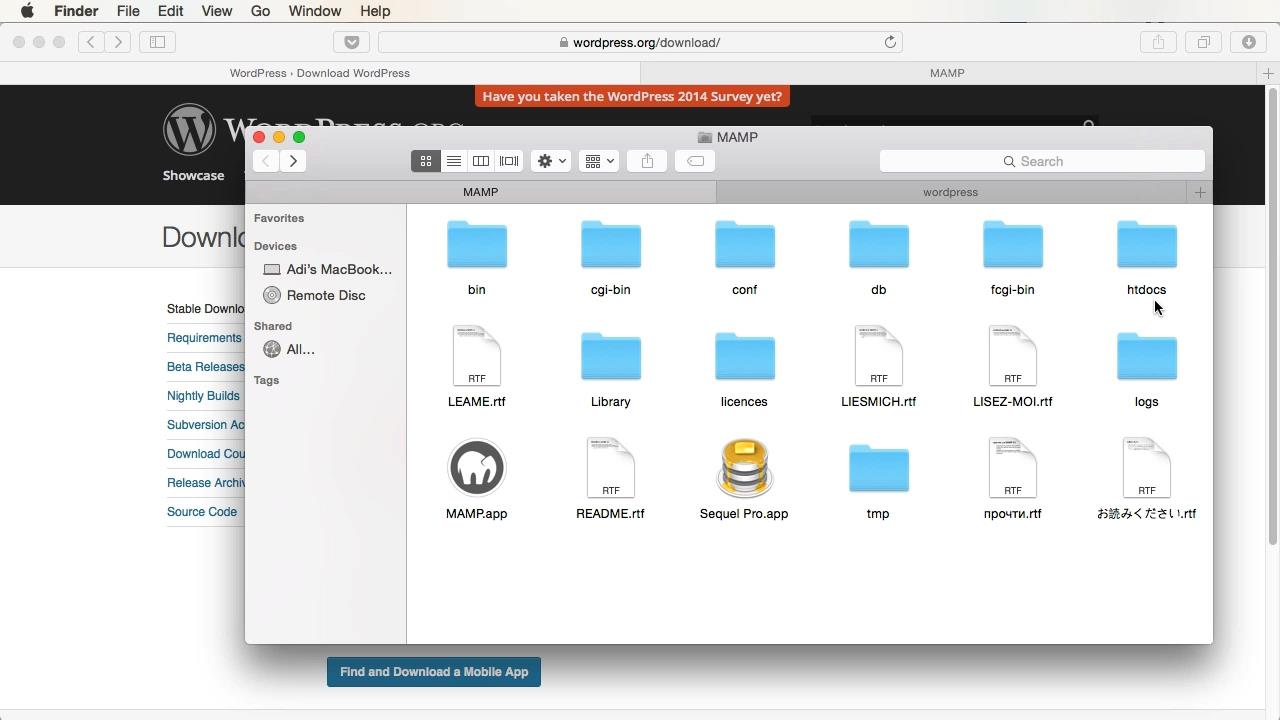Click the Finder Edit Tags button
Image resolution: width=1280 pixels, height=720 pixels.
coord(695,161)
